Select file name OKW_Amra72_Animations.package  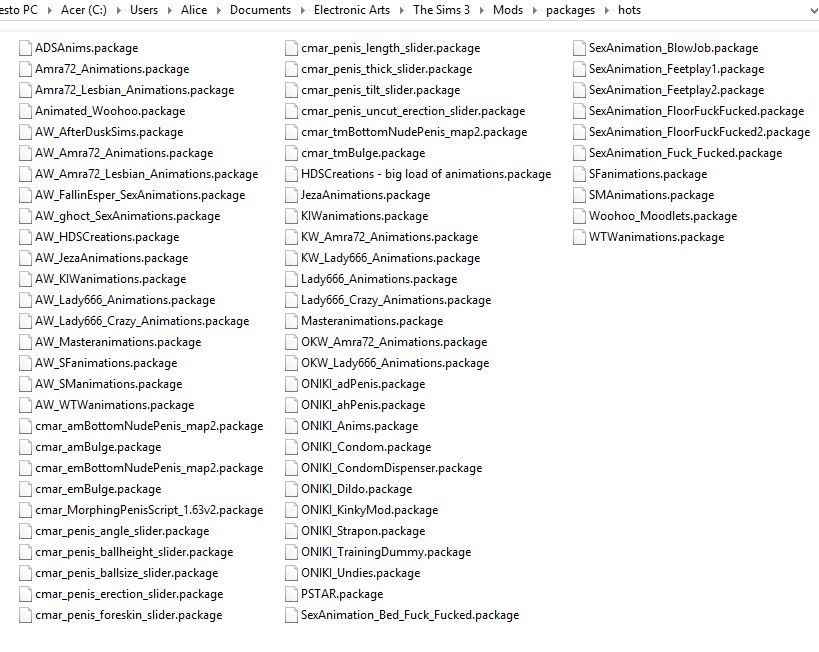394,342
